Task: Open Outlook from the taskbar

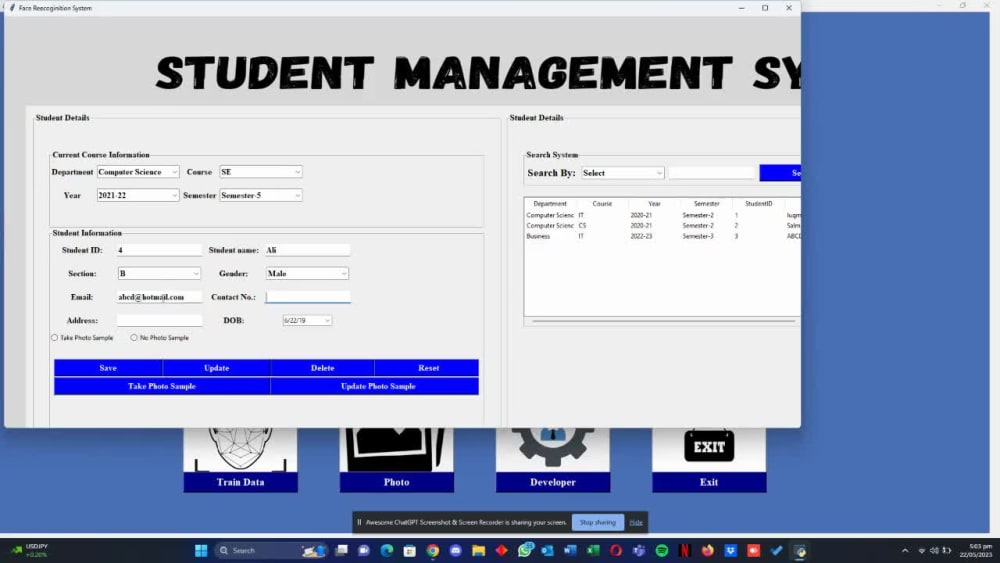Action: (547, 550)
